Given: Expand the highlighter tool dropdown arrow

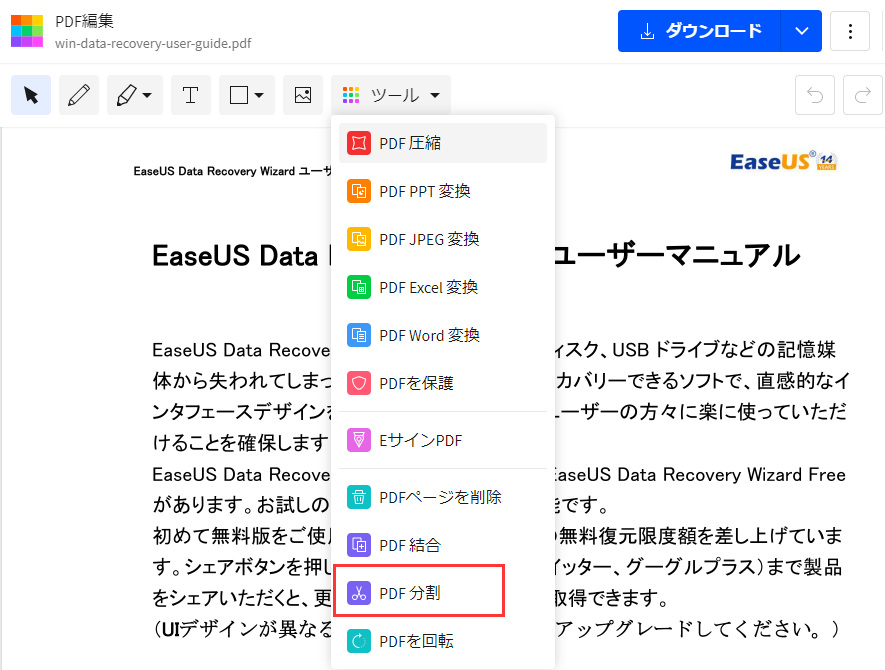Looking at the screenshot, I should (145, 94).
